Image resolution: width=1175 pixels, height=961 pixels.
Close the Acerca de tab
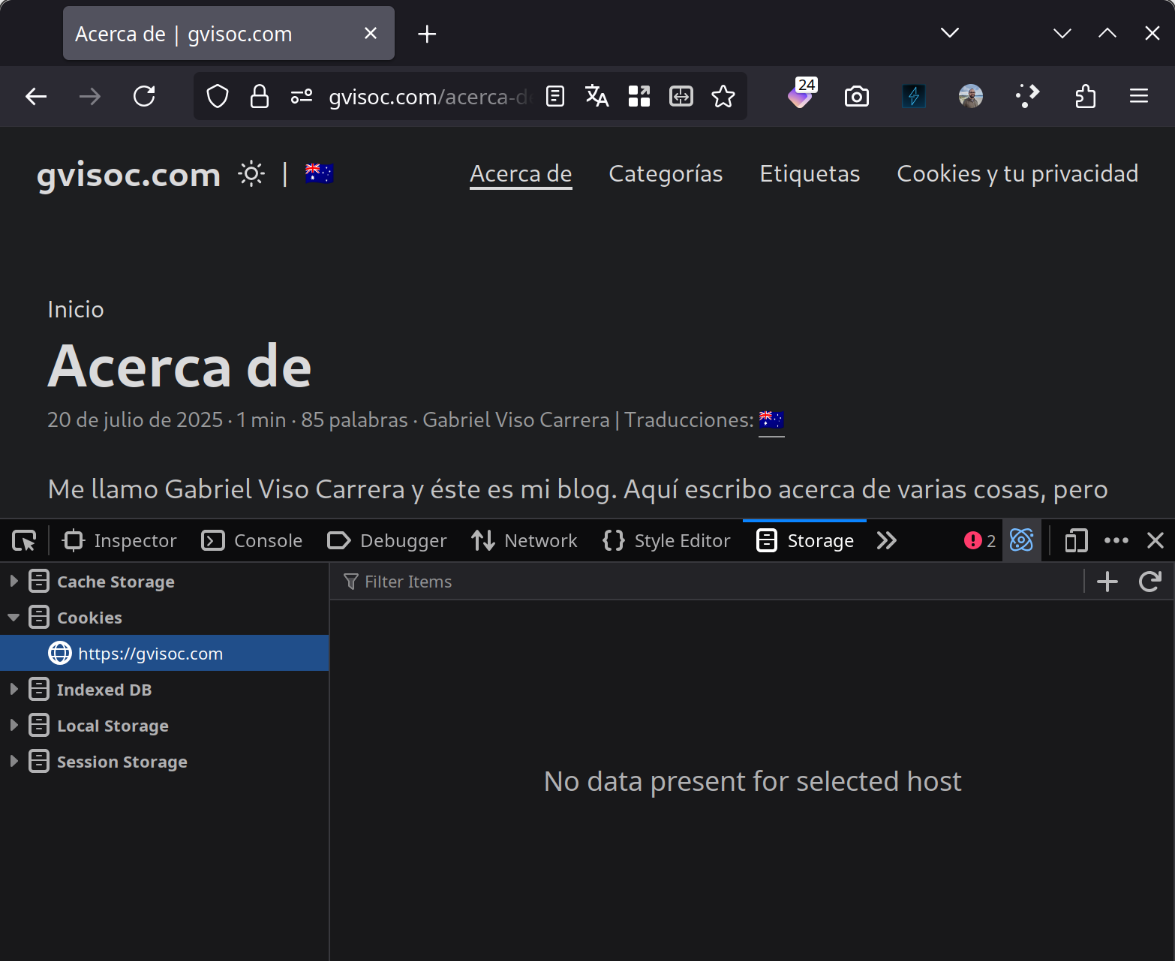[370, 33]
